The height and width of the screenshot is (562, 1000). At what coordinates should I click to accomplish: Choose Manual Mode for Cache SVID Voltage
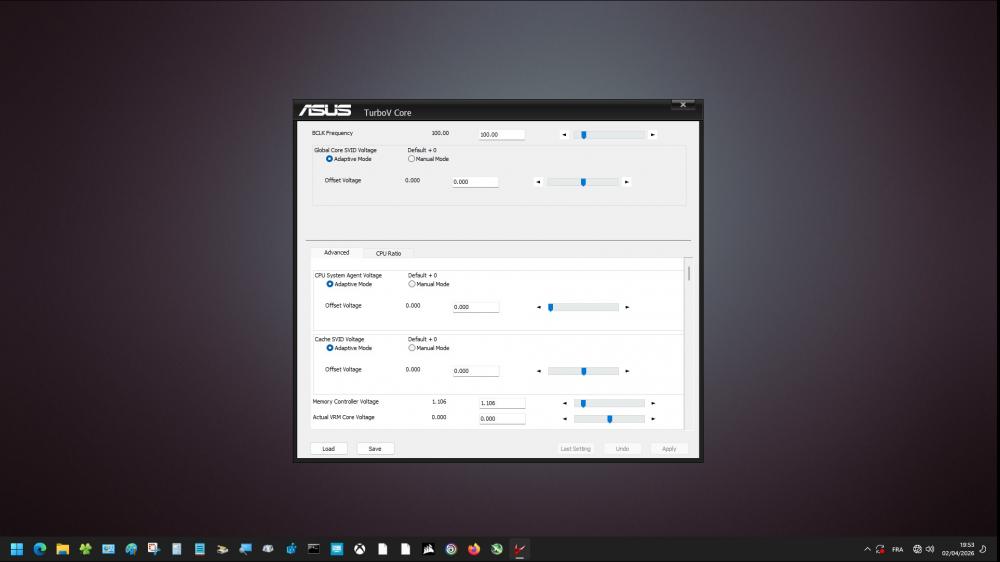pos(412,348)
